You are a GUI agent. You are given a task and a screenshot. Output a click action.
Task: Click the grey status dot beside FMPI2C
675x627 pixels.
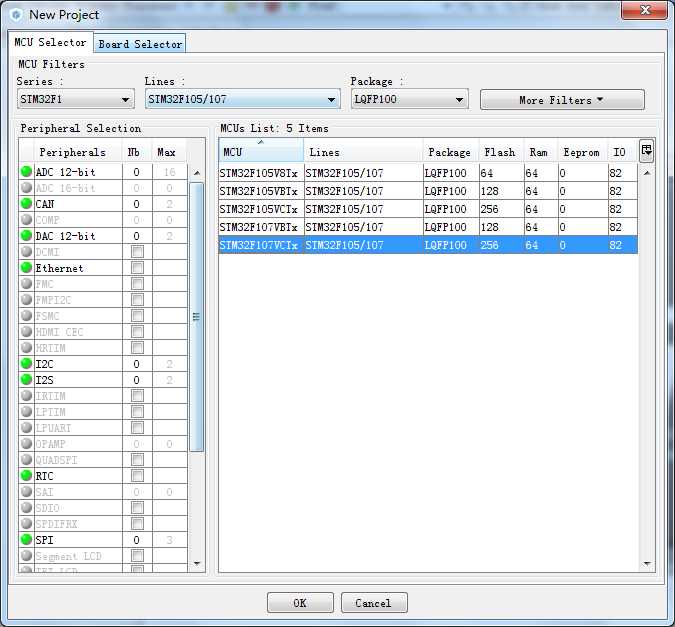coord(26,299)
